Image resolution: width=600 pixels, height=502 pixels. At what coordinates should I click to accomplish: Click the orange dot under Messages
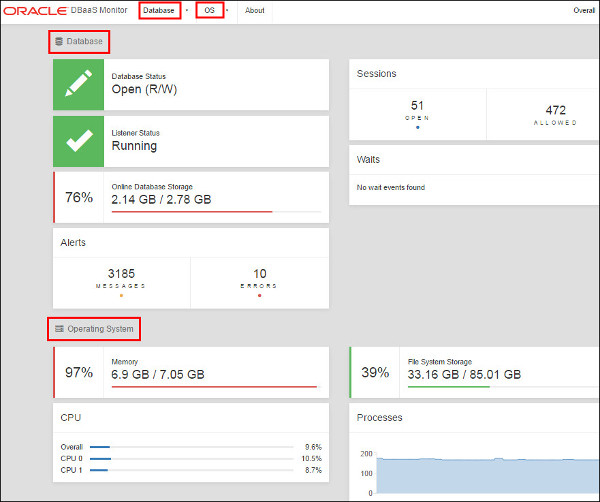click(x=121, y=295)
